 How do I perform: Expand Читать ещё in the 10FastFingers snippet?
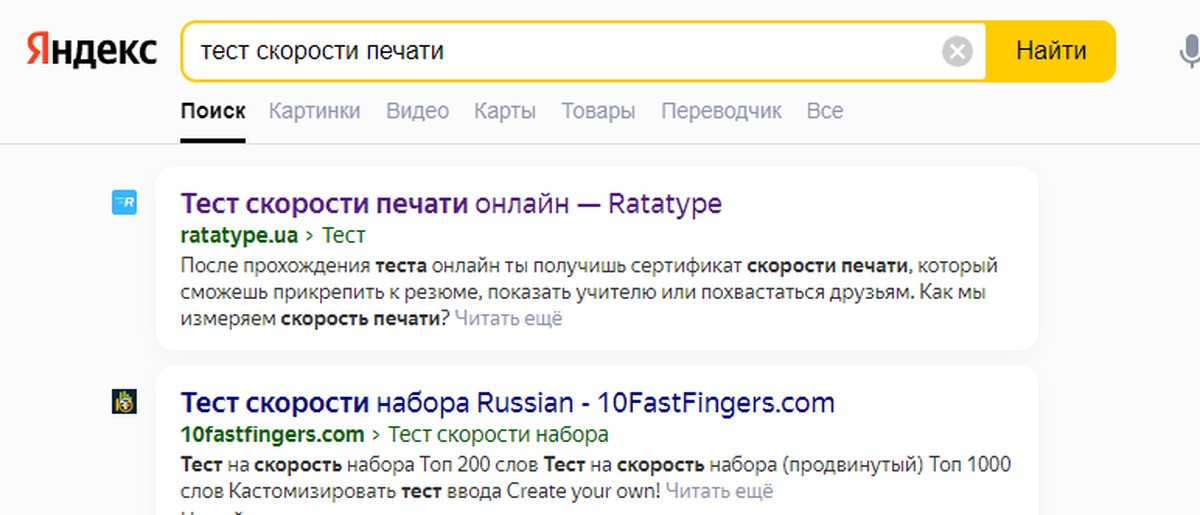[x=720, y=491]
